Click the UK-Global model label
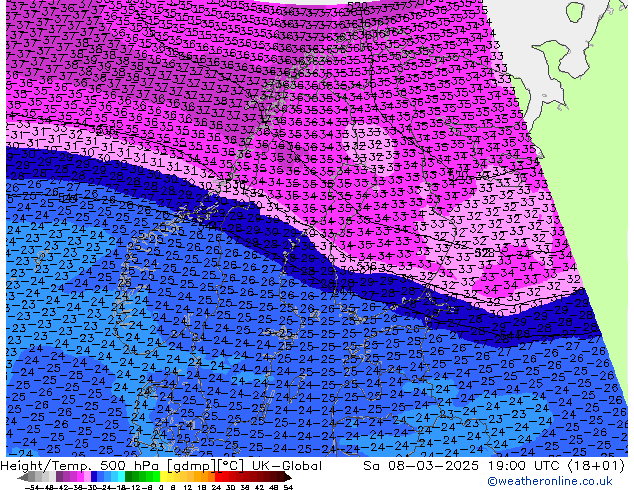This screenshot has height=490, width=634. pos(287,466)
